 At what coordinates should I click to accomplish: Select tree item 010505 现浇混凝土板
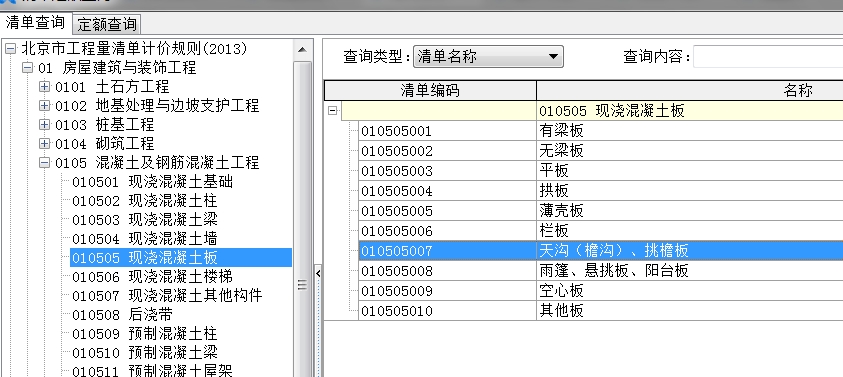[181, 258]
